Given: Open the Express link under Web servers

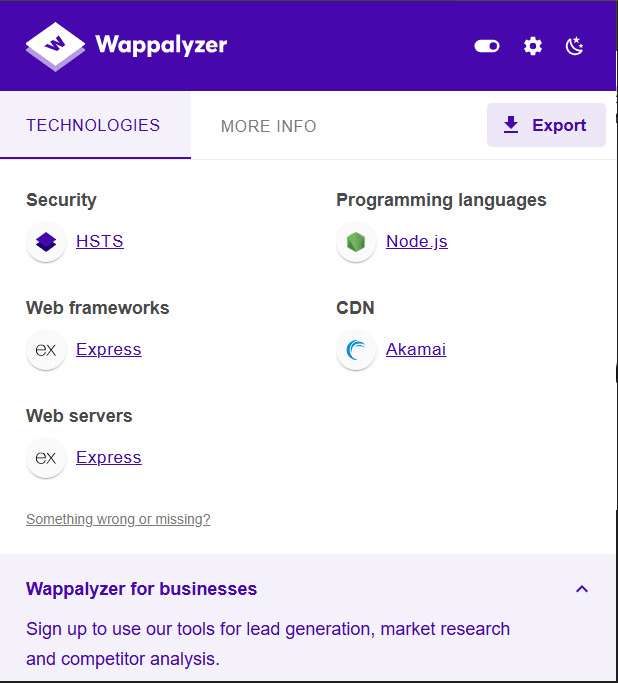Looking at the screenshot, I should point(109,457).
